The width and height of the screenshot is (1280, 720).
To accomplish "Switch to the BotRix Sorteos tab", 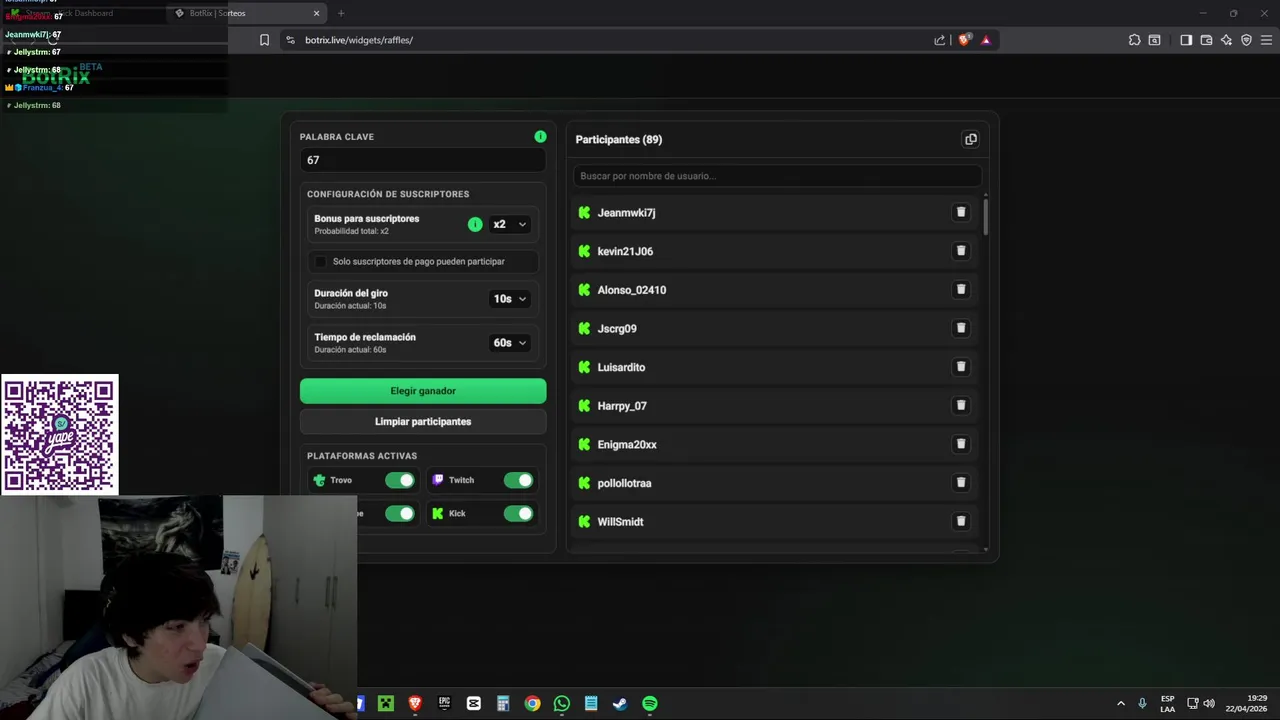I will (x=248, y=13).
